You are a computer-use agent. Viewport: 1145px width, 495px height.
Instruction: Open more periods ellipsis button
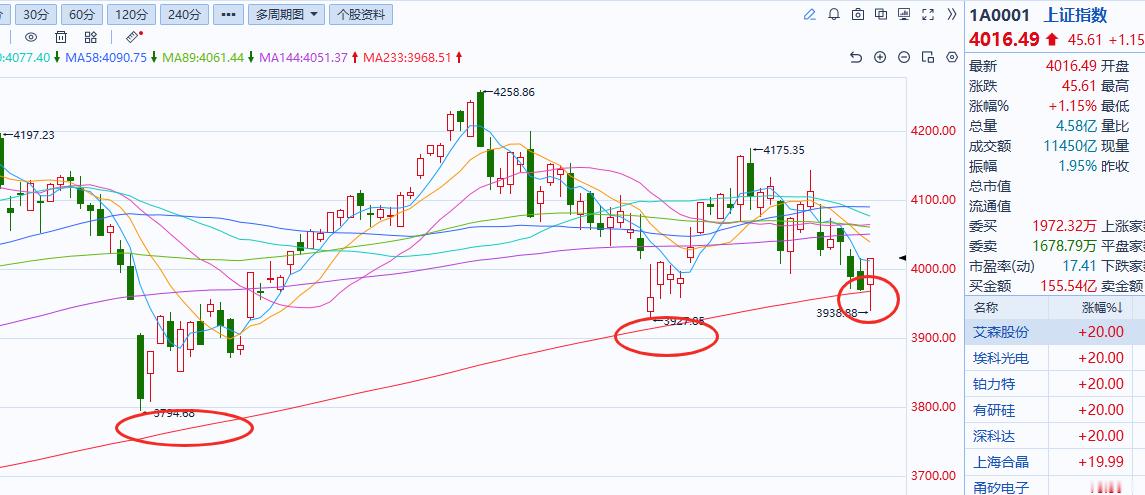click(x=229, y=14)
